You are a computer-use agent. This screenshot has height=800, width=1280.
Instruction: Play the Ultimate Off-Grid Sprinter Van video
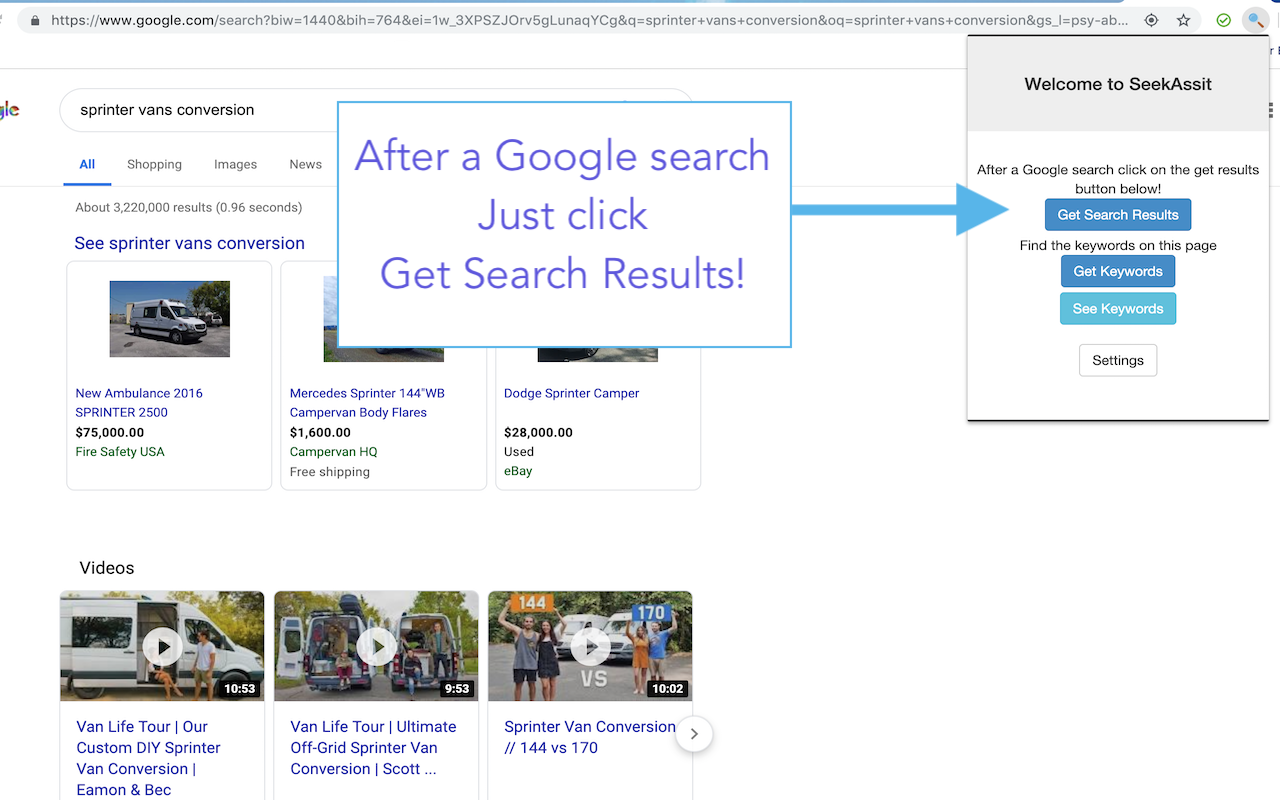point(376,646)
